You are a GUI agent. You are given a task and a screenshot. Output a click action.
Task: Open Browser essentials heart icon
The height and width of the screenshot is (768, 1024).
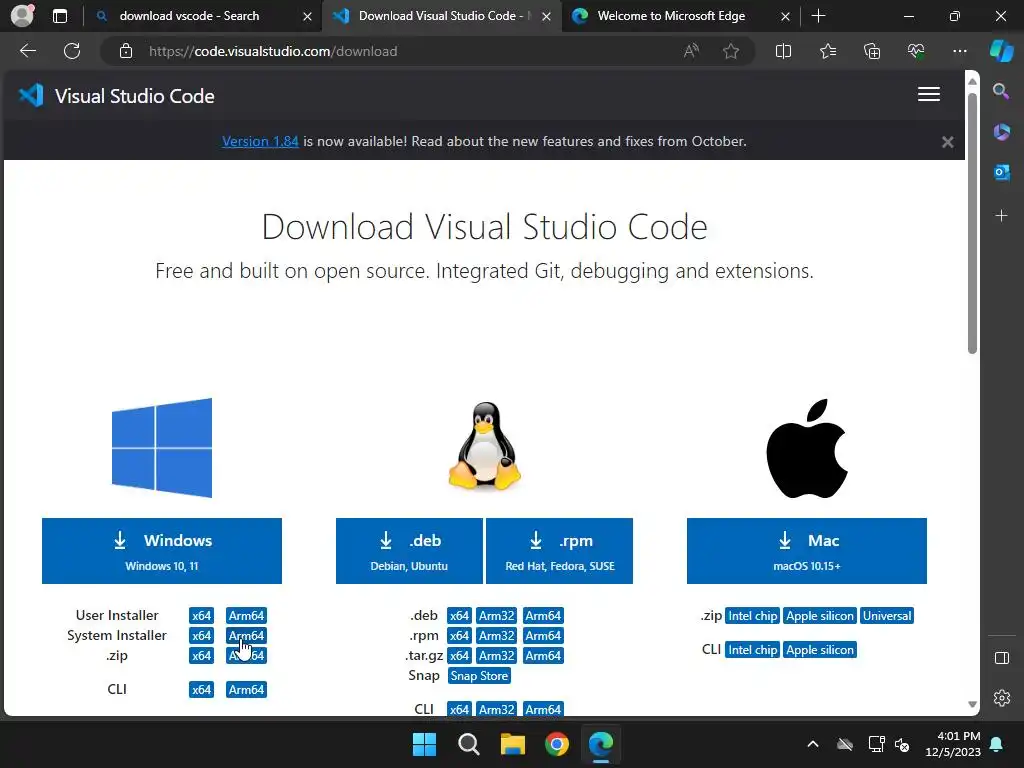(x=916, y=51)
